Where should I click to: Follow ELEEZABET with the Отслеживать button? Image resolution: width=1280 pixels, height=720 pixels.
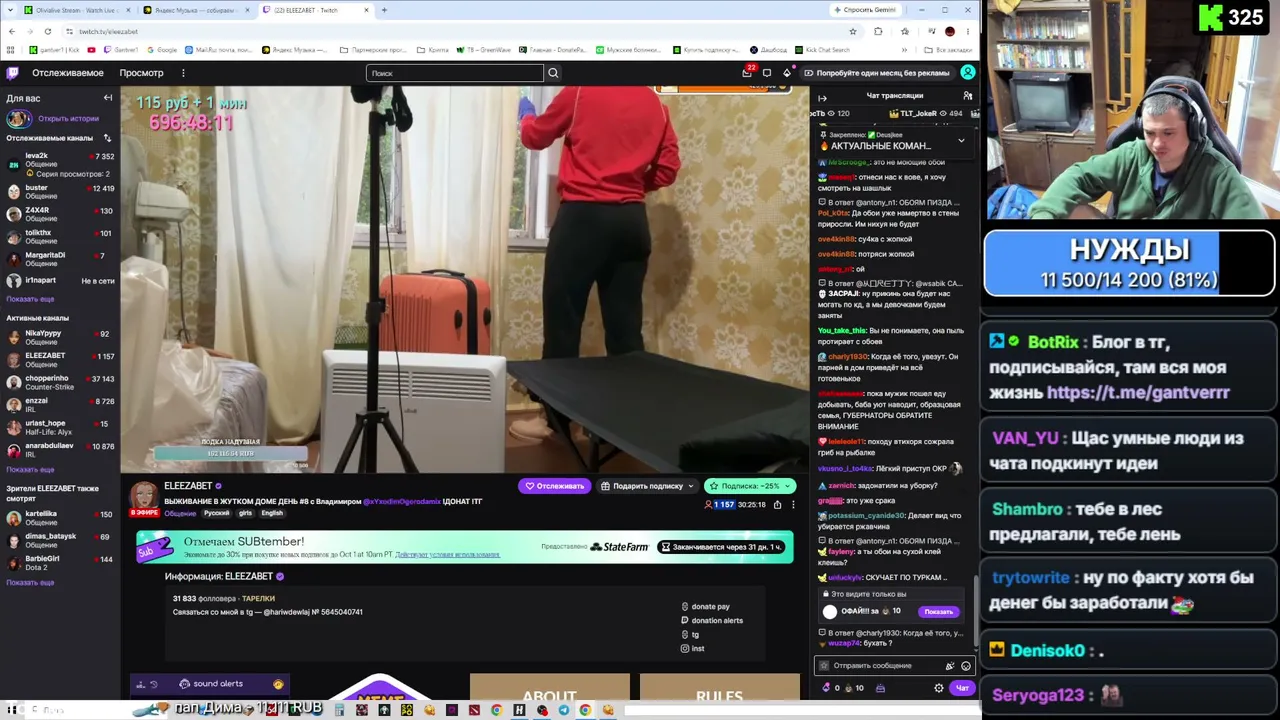pyautogui.click(x=554, y=486)
